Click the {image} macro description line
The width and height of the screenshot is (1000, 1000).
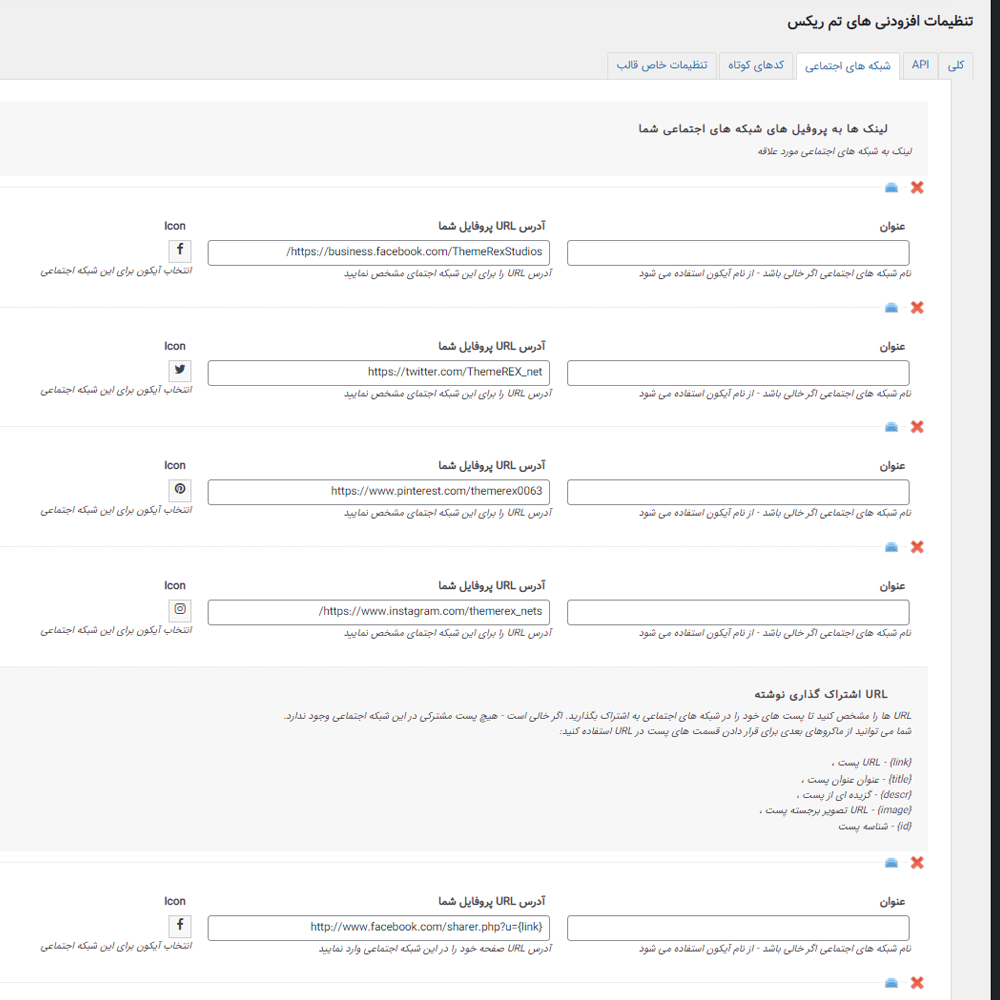[835, 810]
